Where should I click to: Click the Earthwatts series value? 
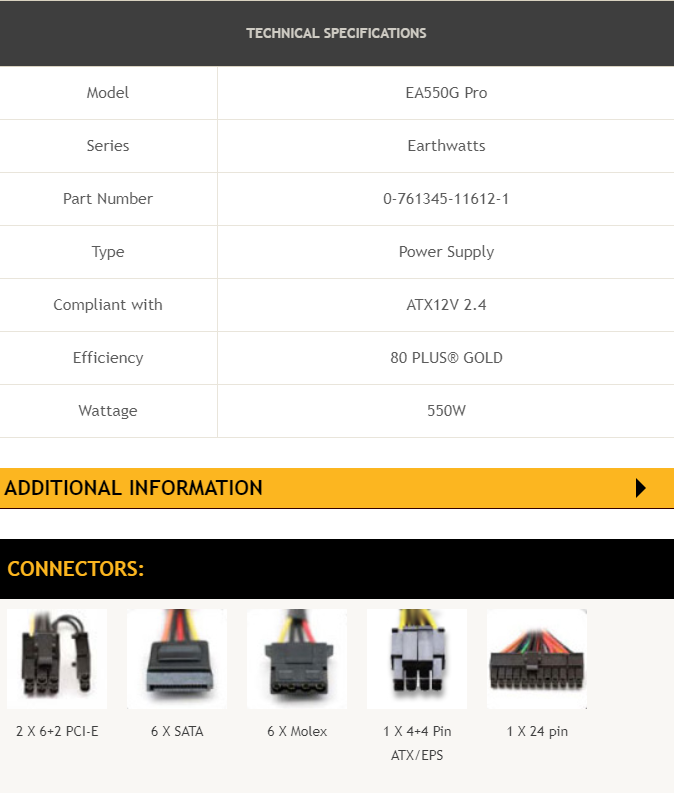click(446, 146)
